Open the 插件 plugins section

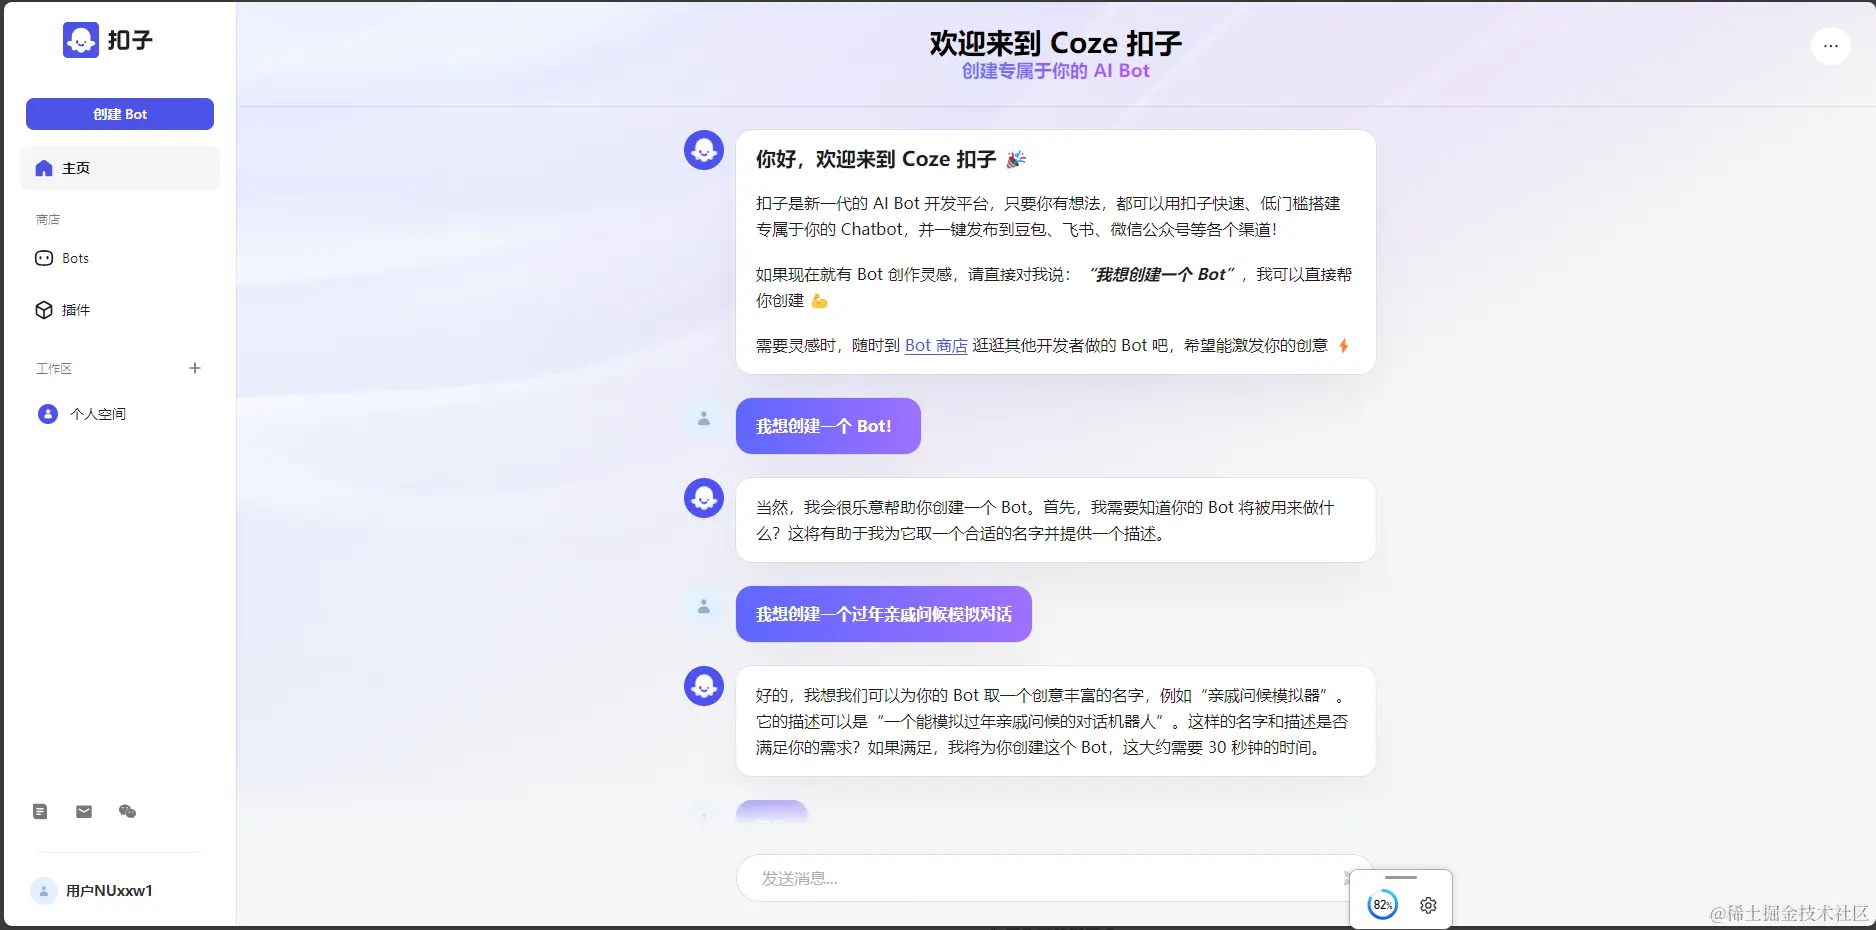tap(120, 310)
